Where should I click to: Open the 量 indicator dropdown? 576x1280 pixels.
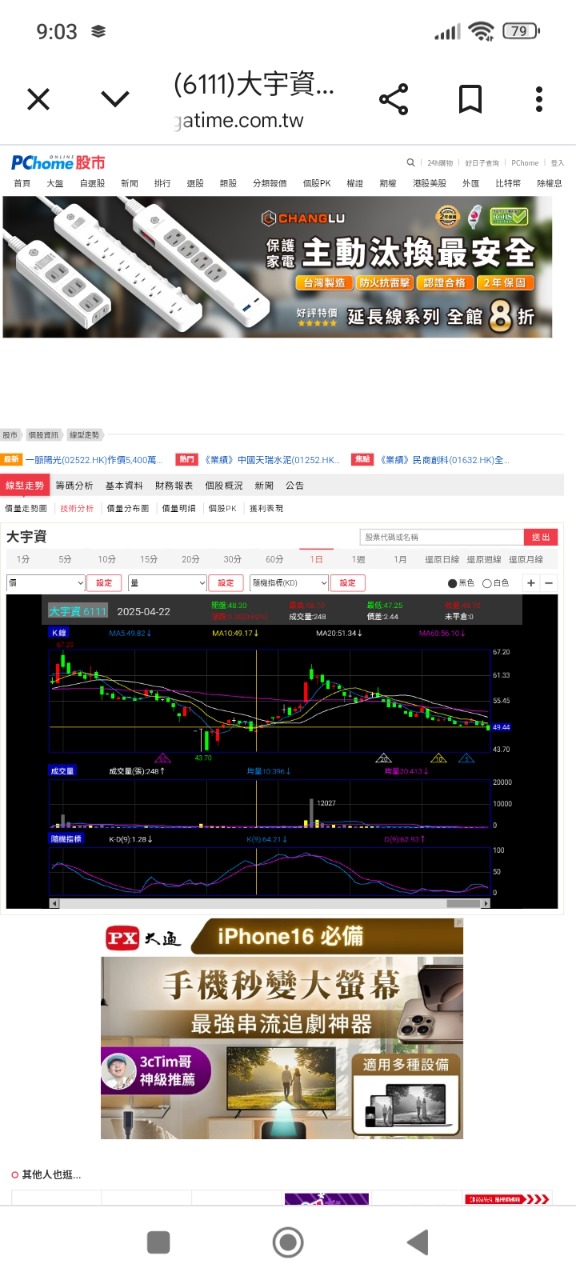tap(166, 583)
